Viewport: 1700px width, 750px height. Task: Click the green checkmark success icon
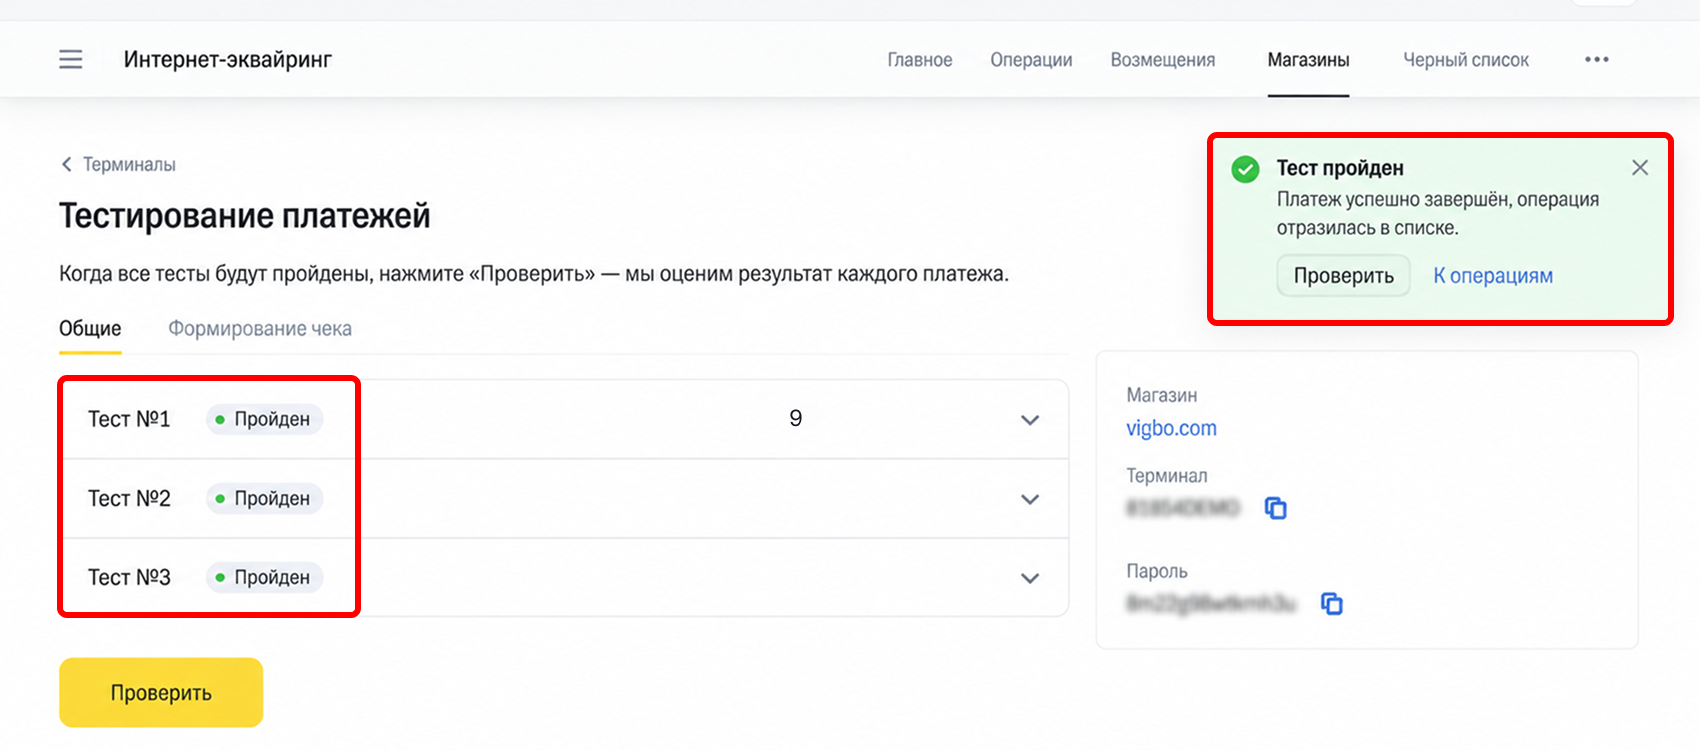tap(1245, 169)
